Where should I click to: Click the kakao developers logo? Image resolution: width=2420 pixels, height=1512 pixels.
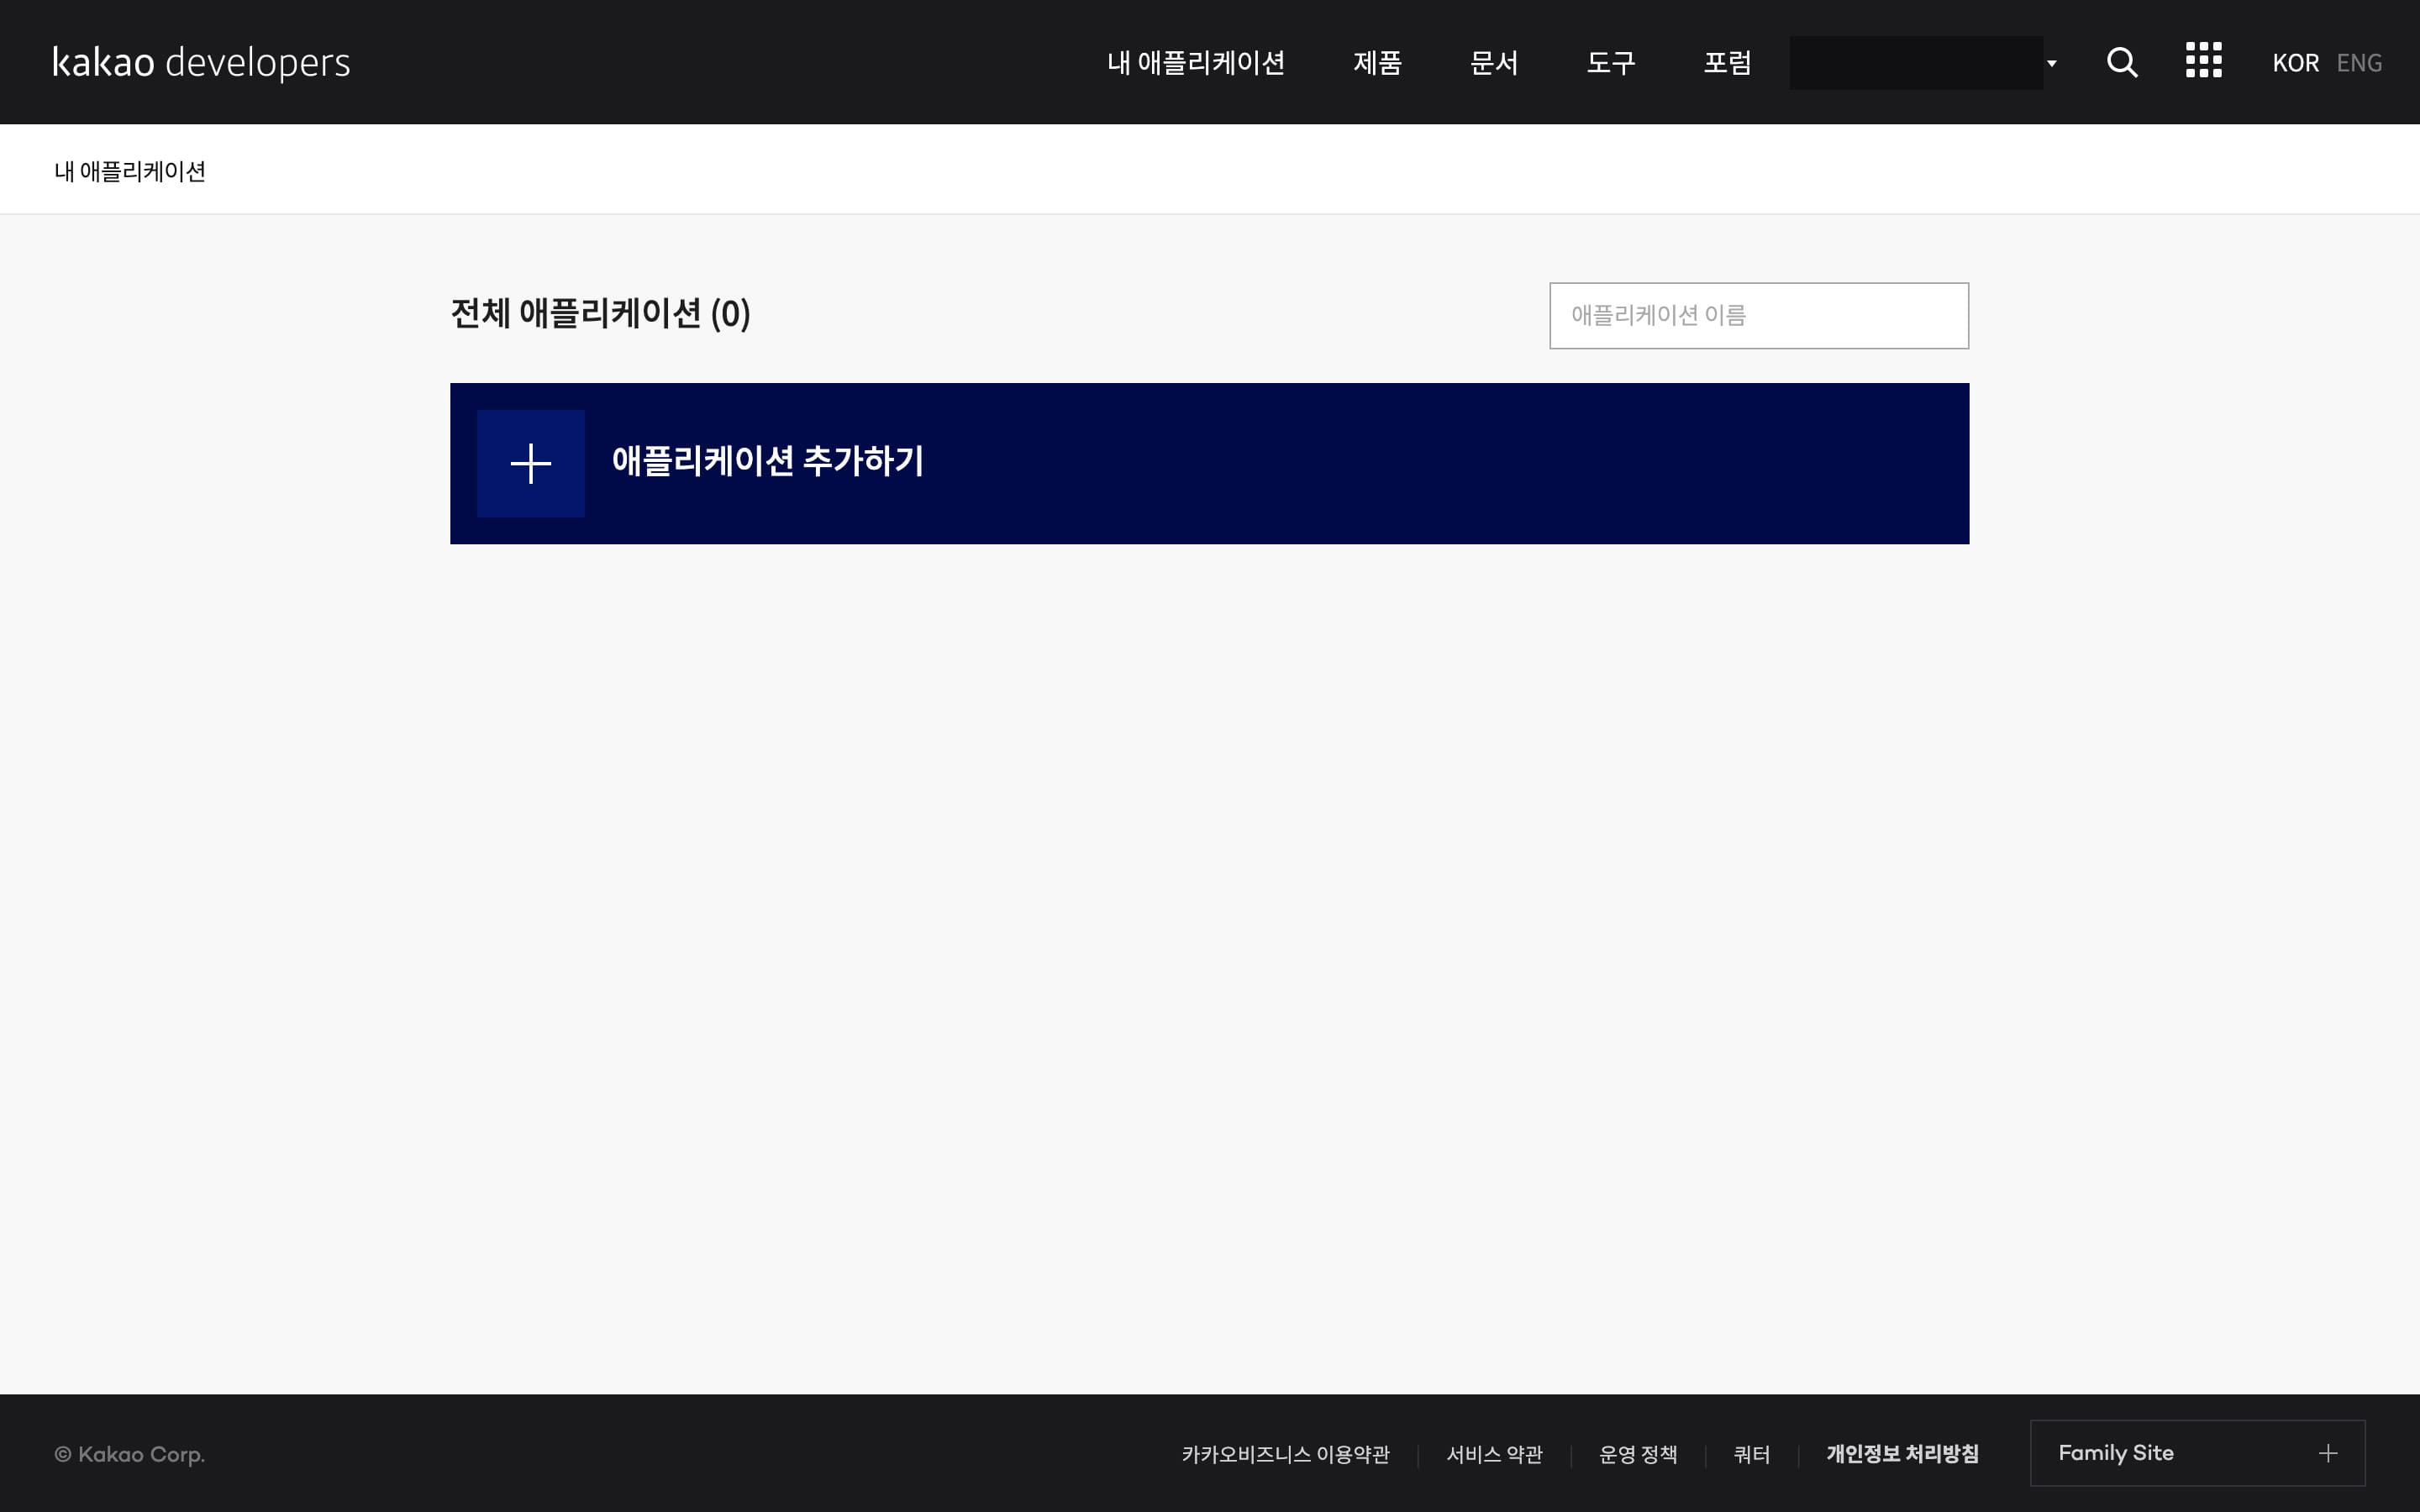click(x=201, y=62)
